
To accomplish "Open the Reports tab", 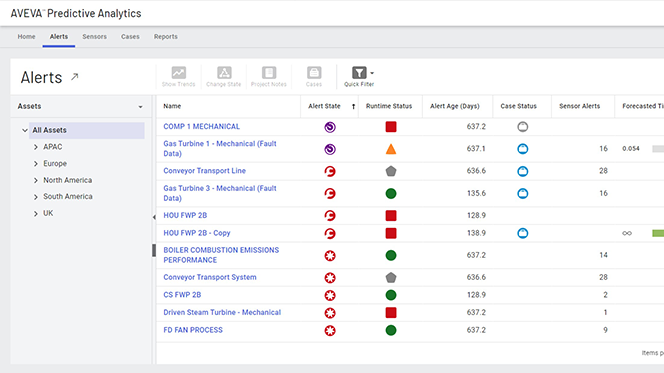I will pyautogui.click(x=166, y=37).
